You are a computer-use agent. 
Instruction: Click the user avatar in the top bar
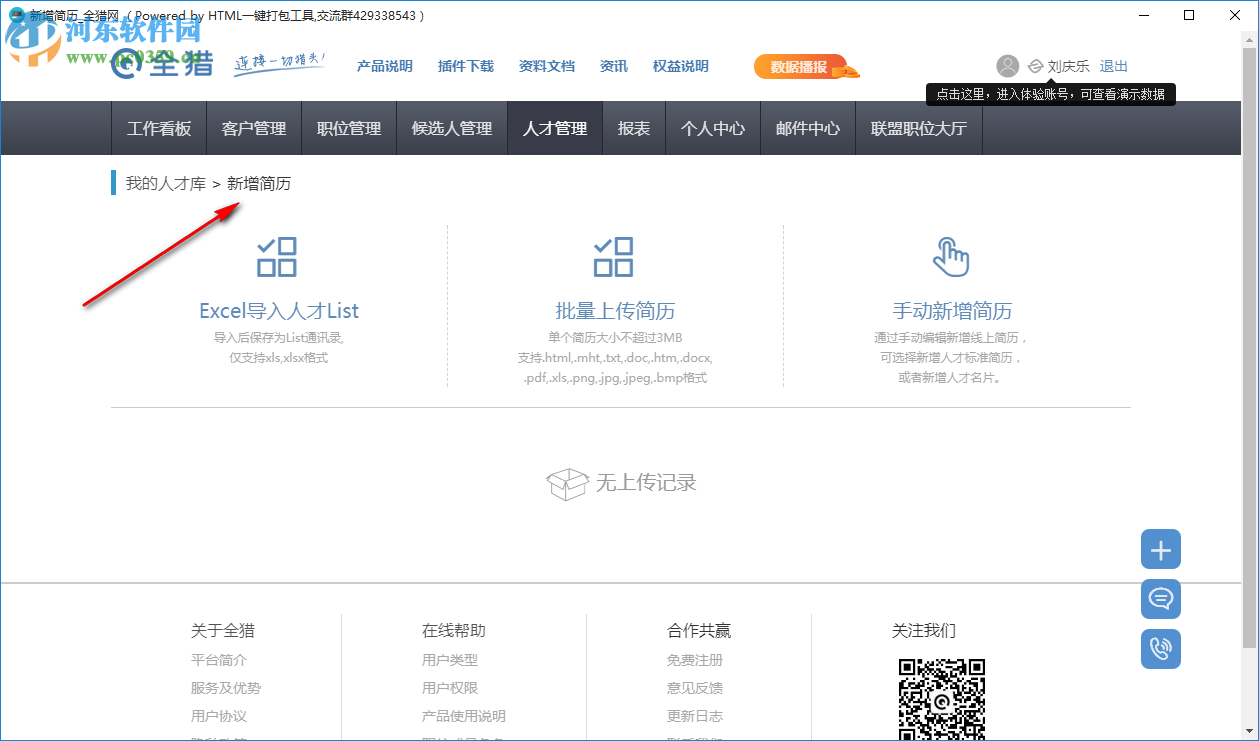(1007, 66)
